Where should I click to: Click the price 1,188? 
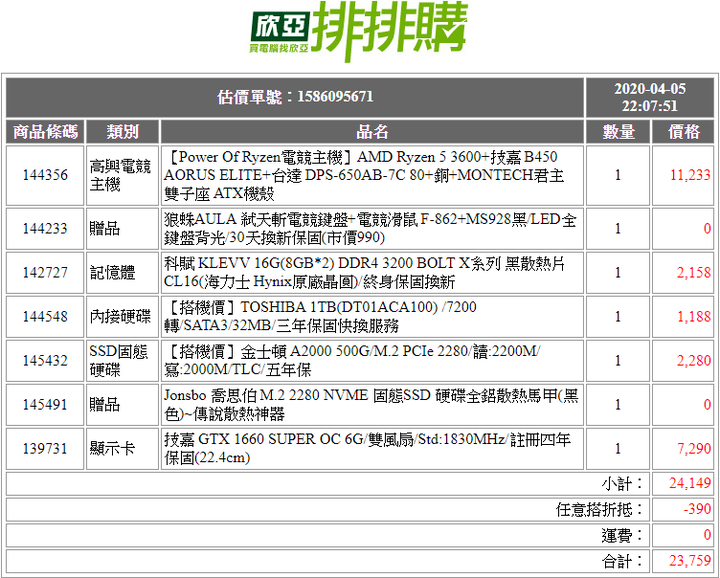(694, 316)
